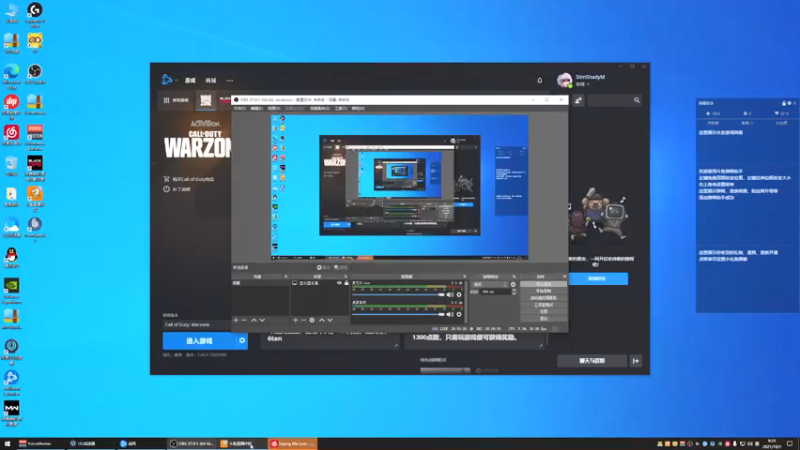The image size is (800, 450).
Task: Toggle the lock on display capture source
Action: click(346, 283)
